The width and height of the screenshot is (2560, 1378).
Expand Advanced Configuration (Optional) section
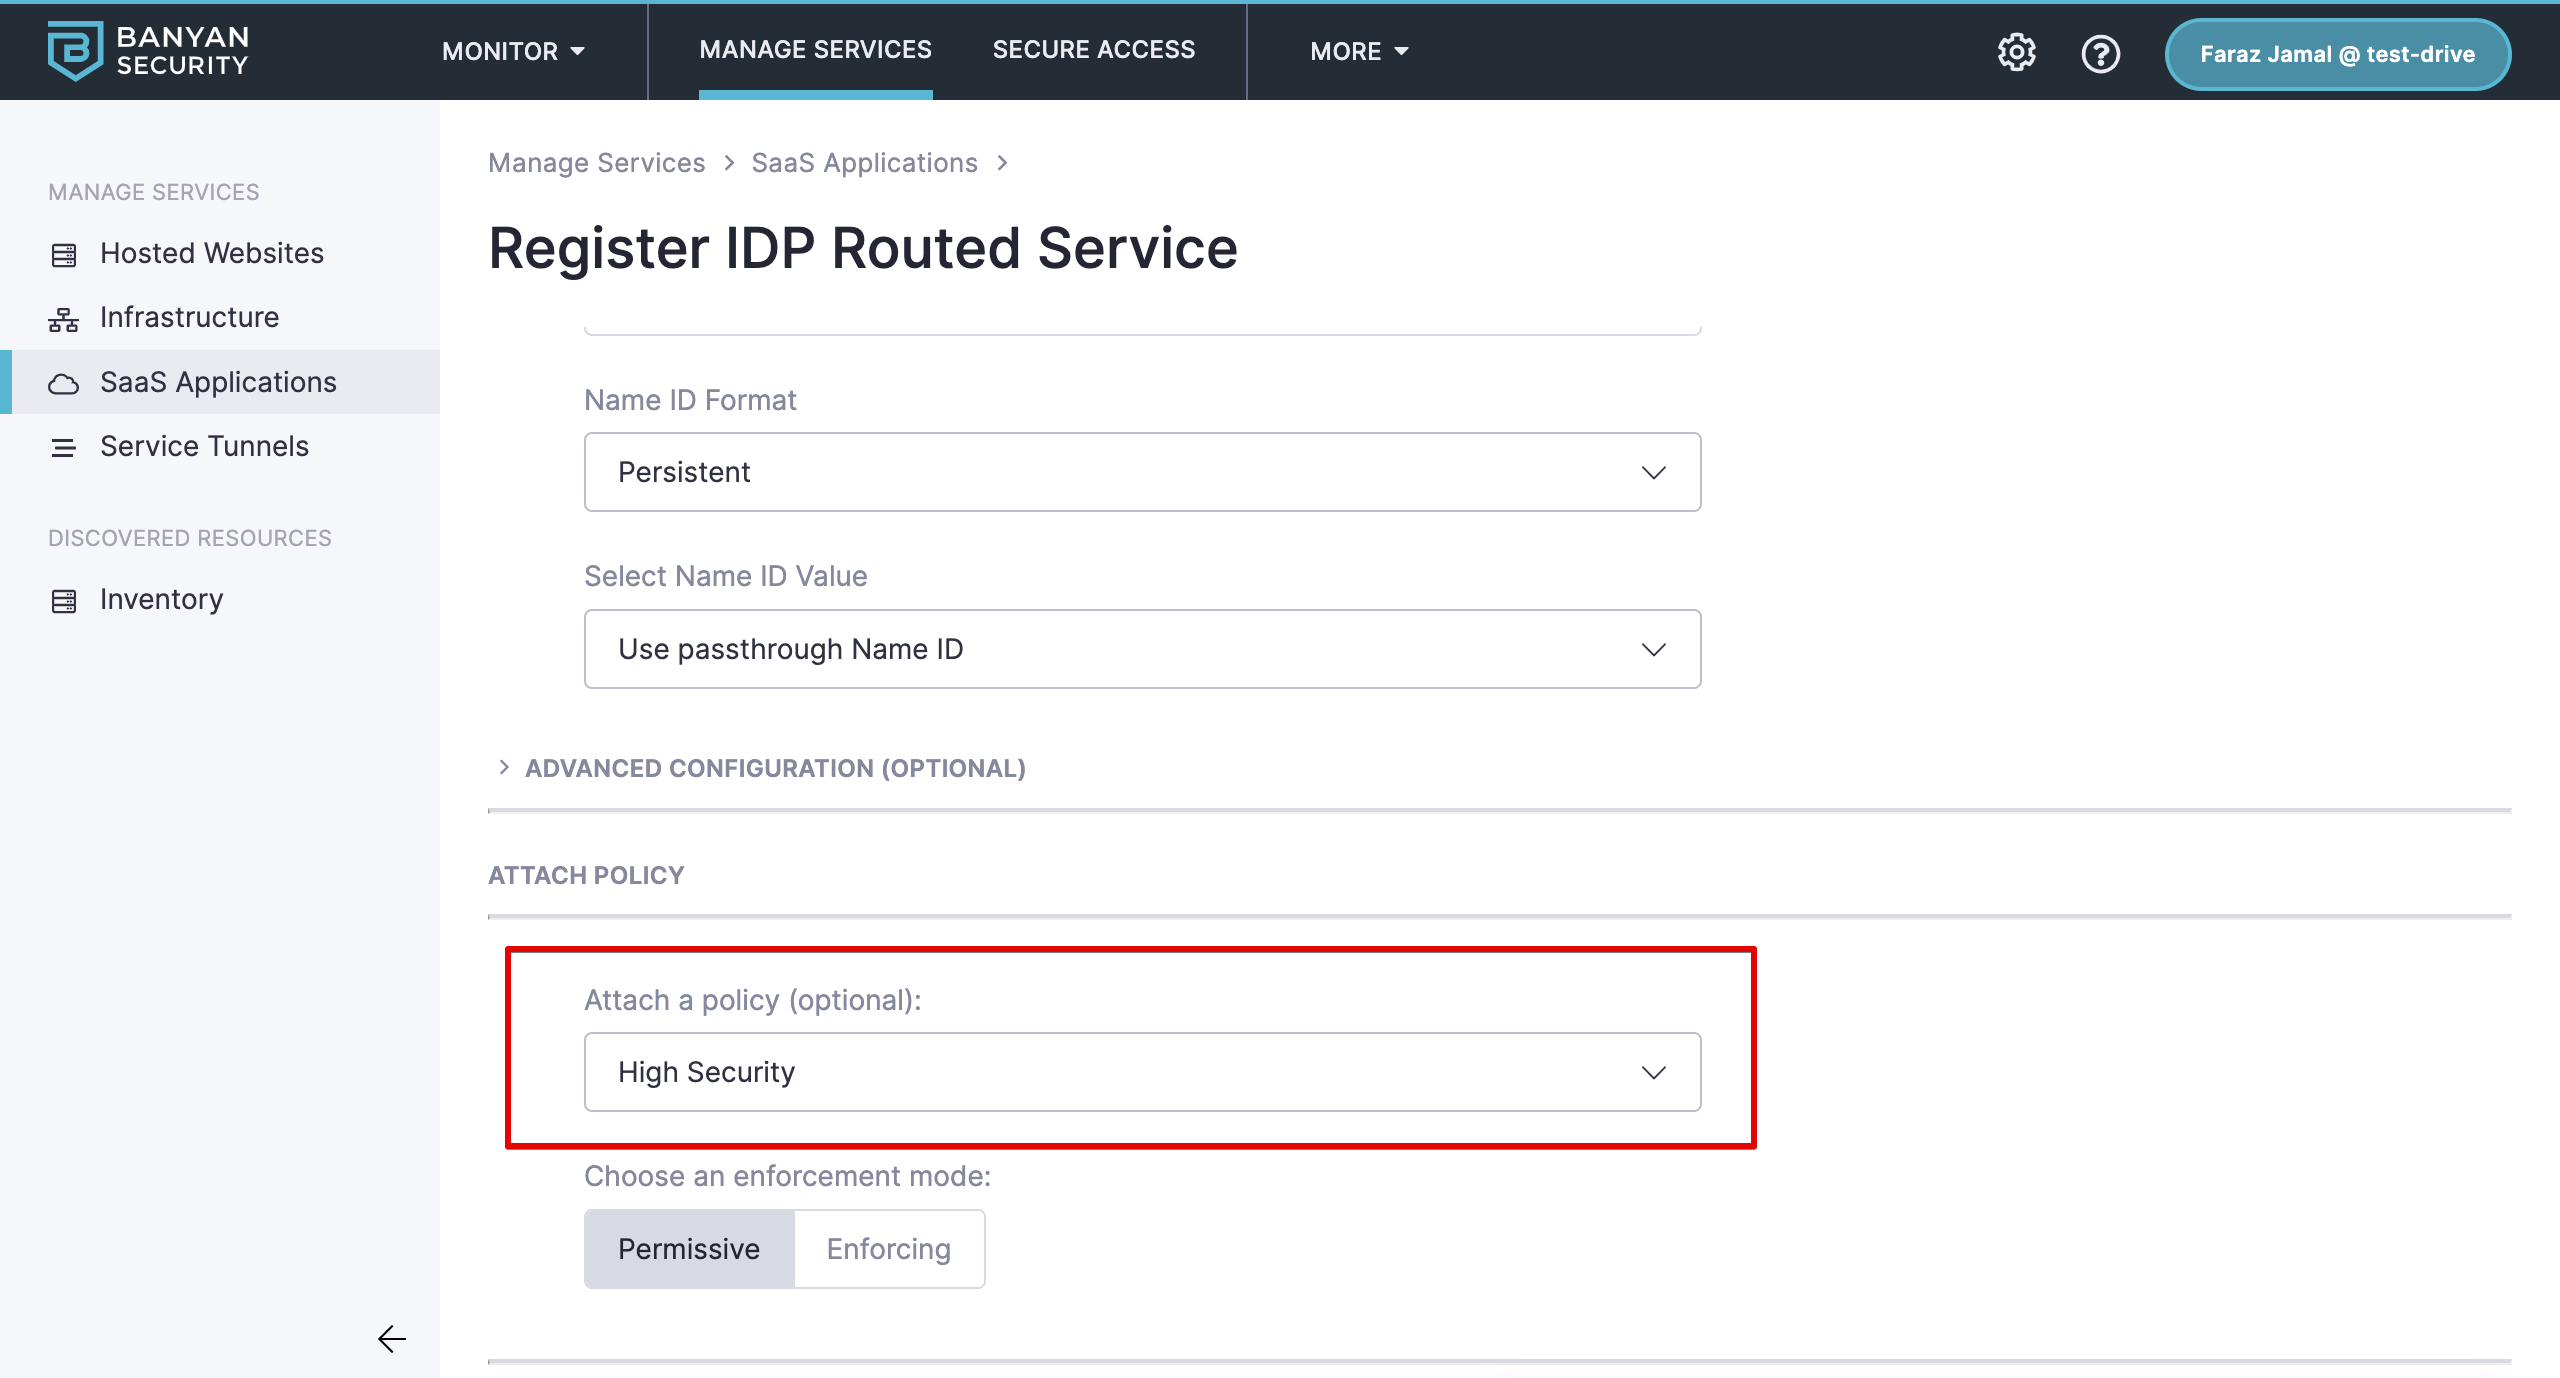(x=774, y=768)
